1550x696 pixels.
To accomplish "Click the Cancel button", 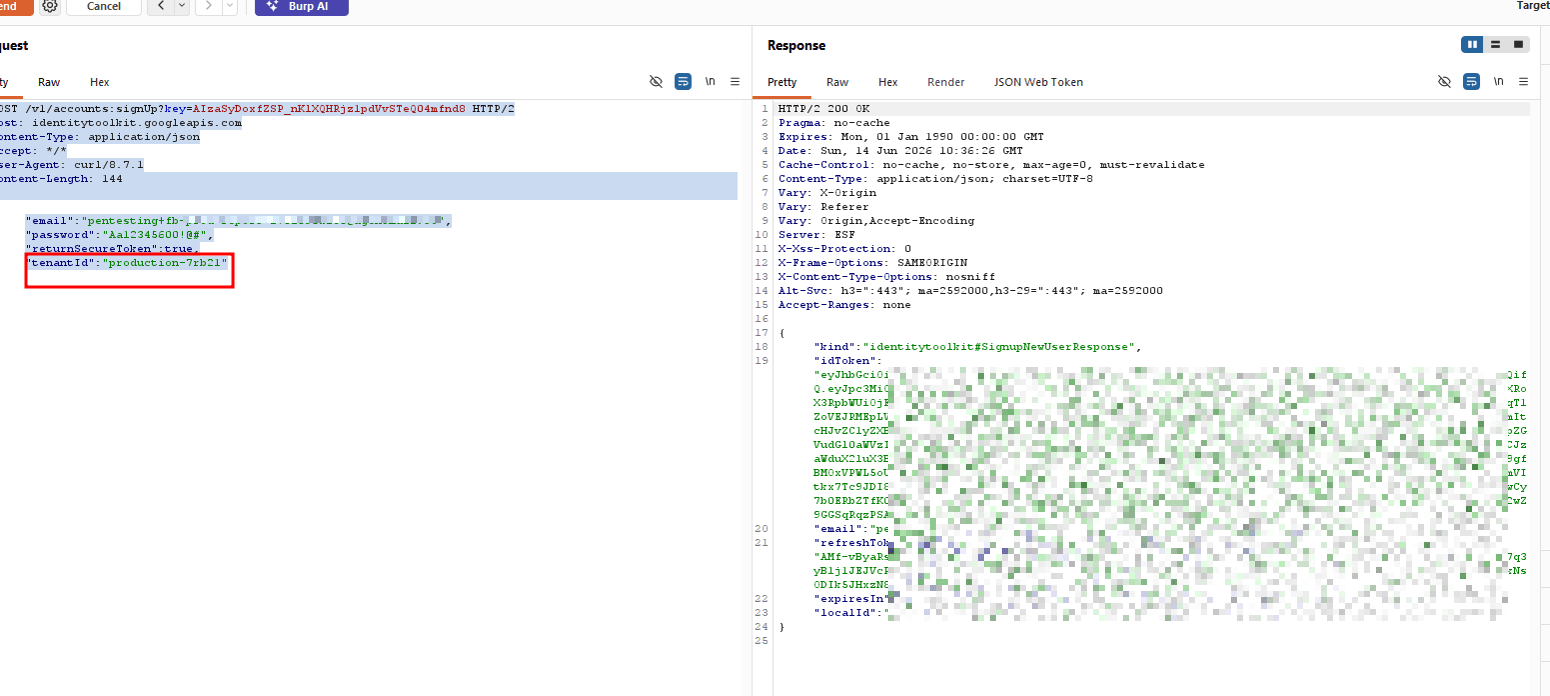I will [104, 6].
